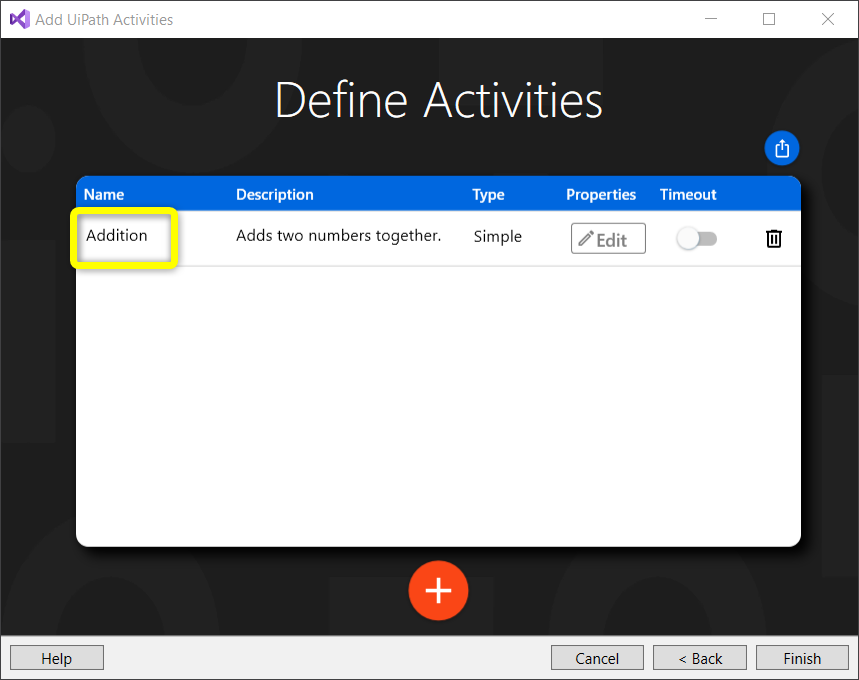The width and height of the screenshot is (859, 680).
Task: Click Finish to complete the wizard
Action: click(802, 657)
